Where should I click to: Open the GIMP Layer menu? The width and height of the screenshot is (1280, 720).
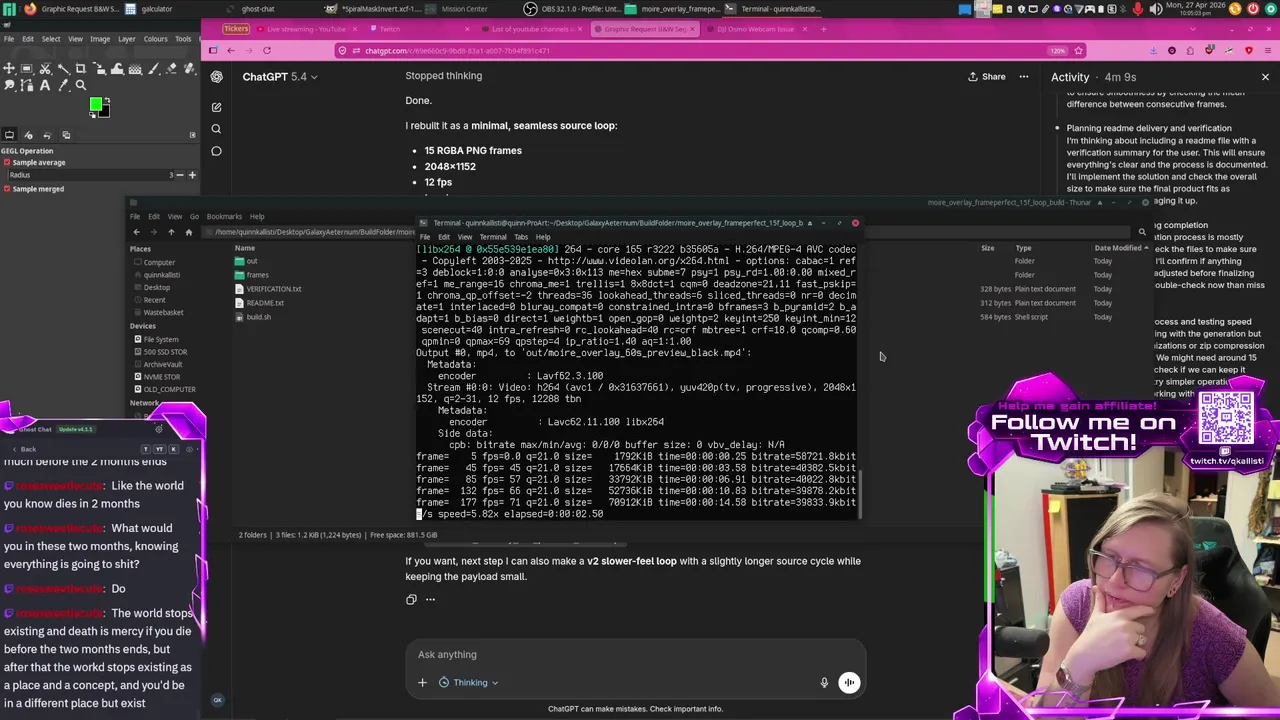[x=126, y=39]
